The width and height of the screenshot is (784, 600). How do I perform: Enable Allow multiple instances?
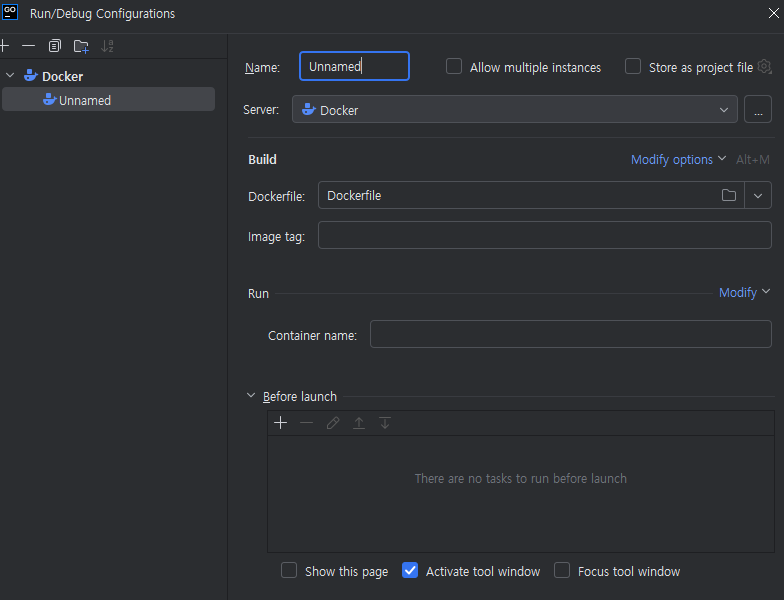[x=454, y=66]
